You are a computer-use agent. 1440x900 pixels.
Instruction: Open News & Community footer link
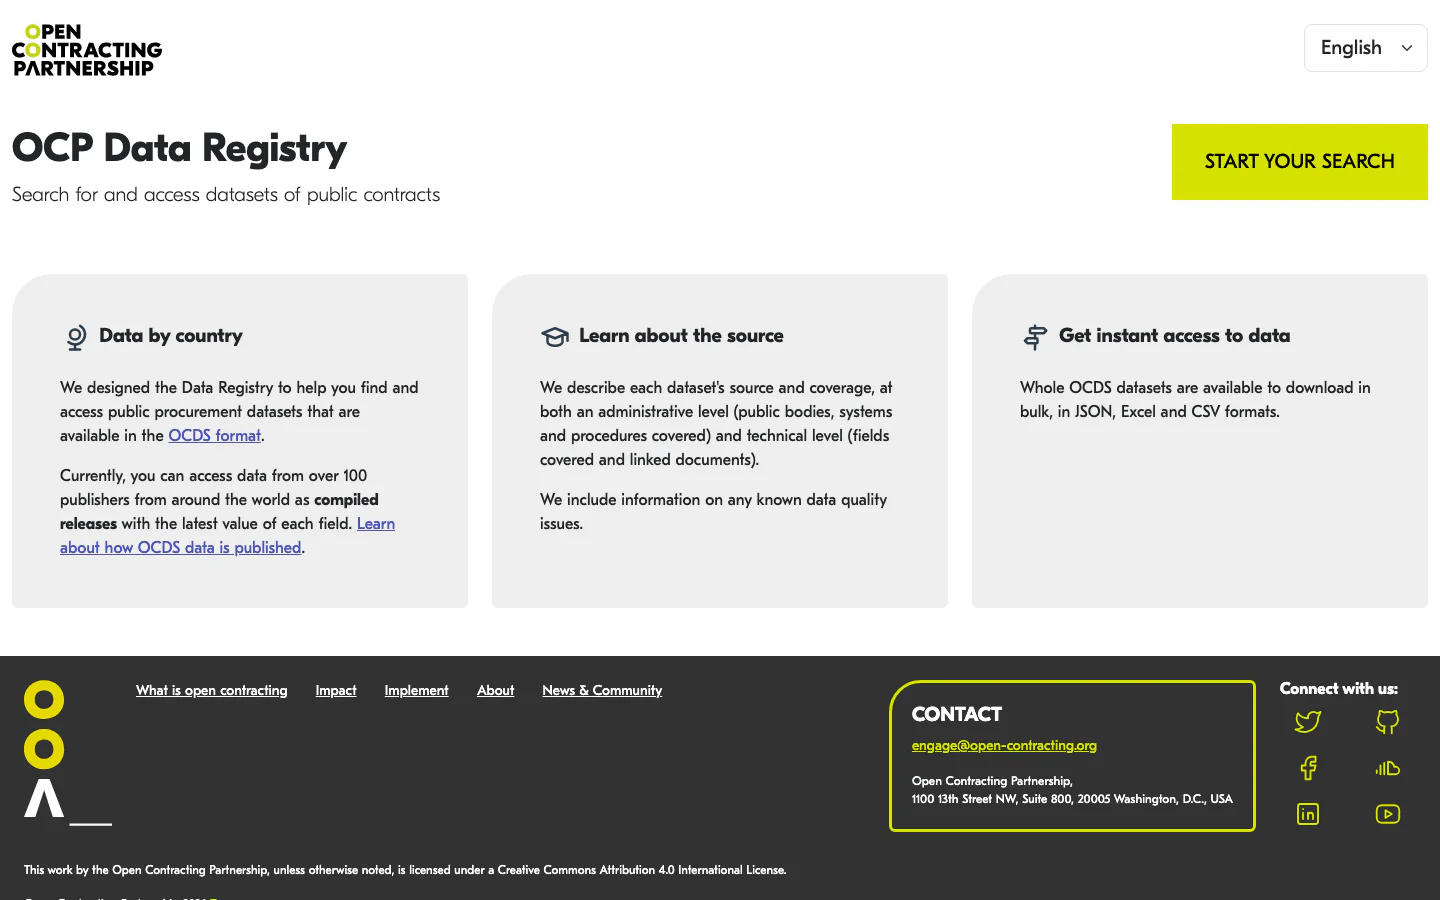[x=602, y=691]
